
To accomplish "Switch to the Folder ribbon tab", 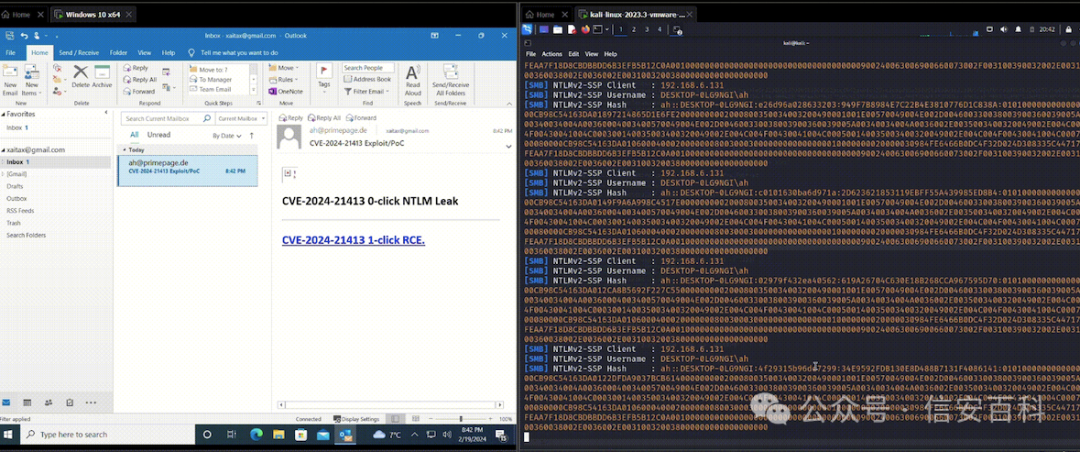I will pyautogui.click(x=118, y=52).
